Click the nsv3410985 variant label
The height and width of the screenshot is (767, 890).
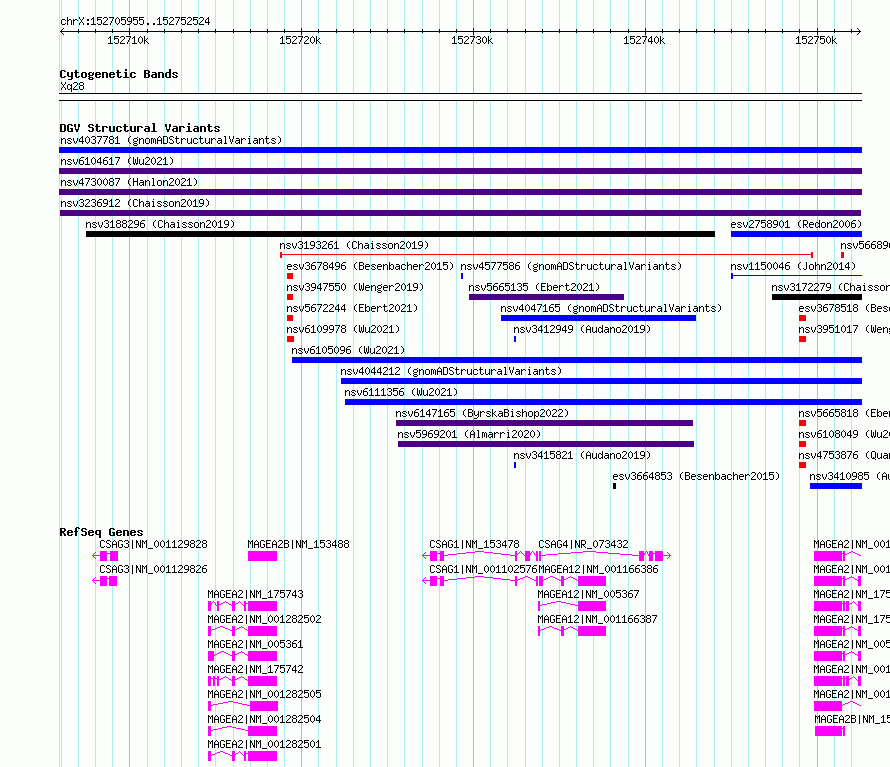point(849,476)
